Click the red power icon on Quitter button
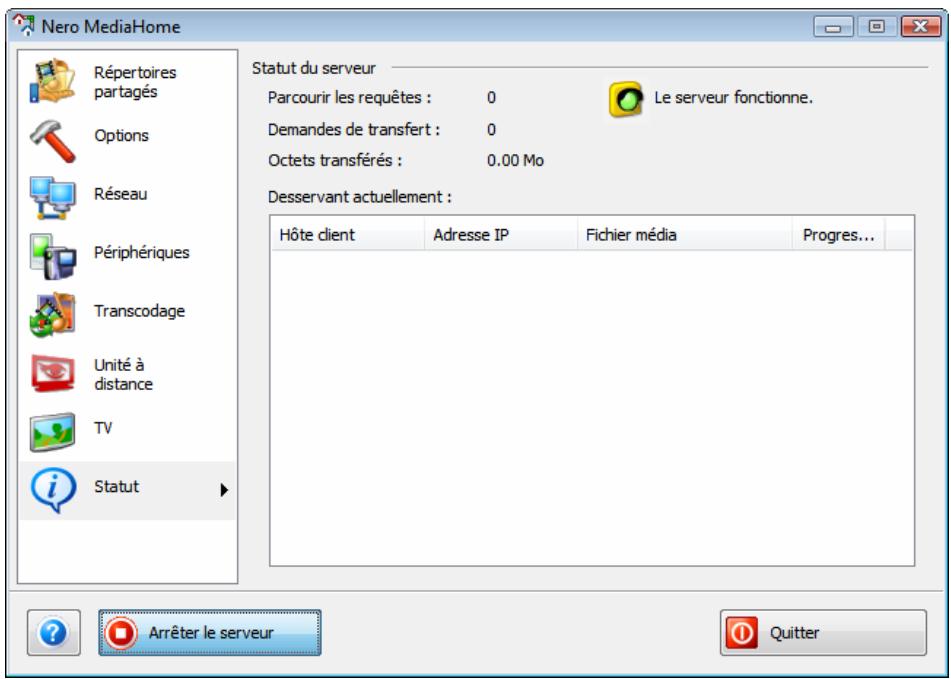Viewport: 951px width, 679px height. 741,633
